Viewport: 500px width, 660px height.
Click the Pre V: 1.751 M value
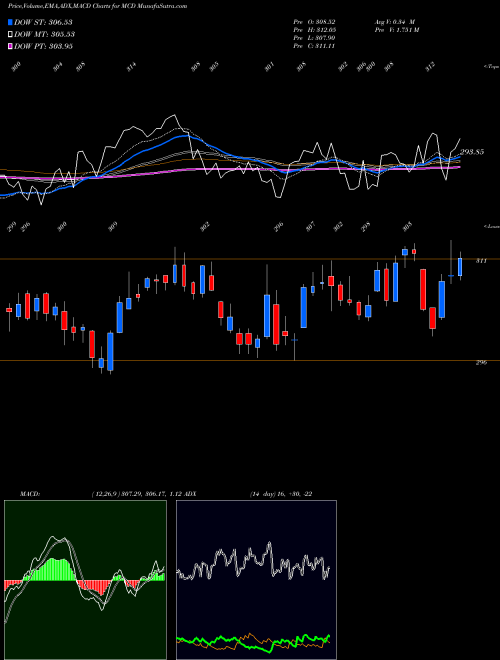(396, 30)
